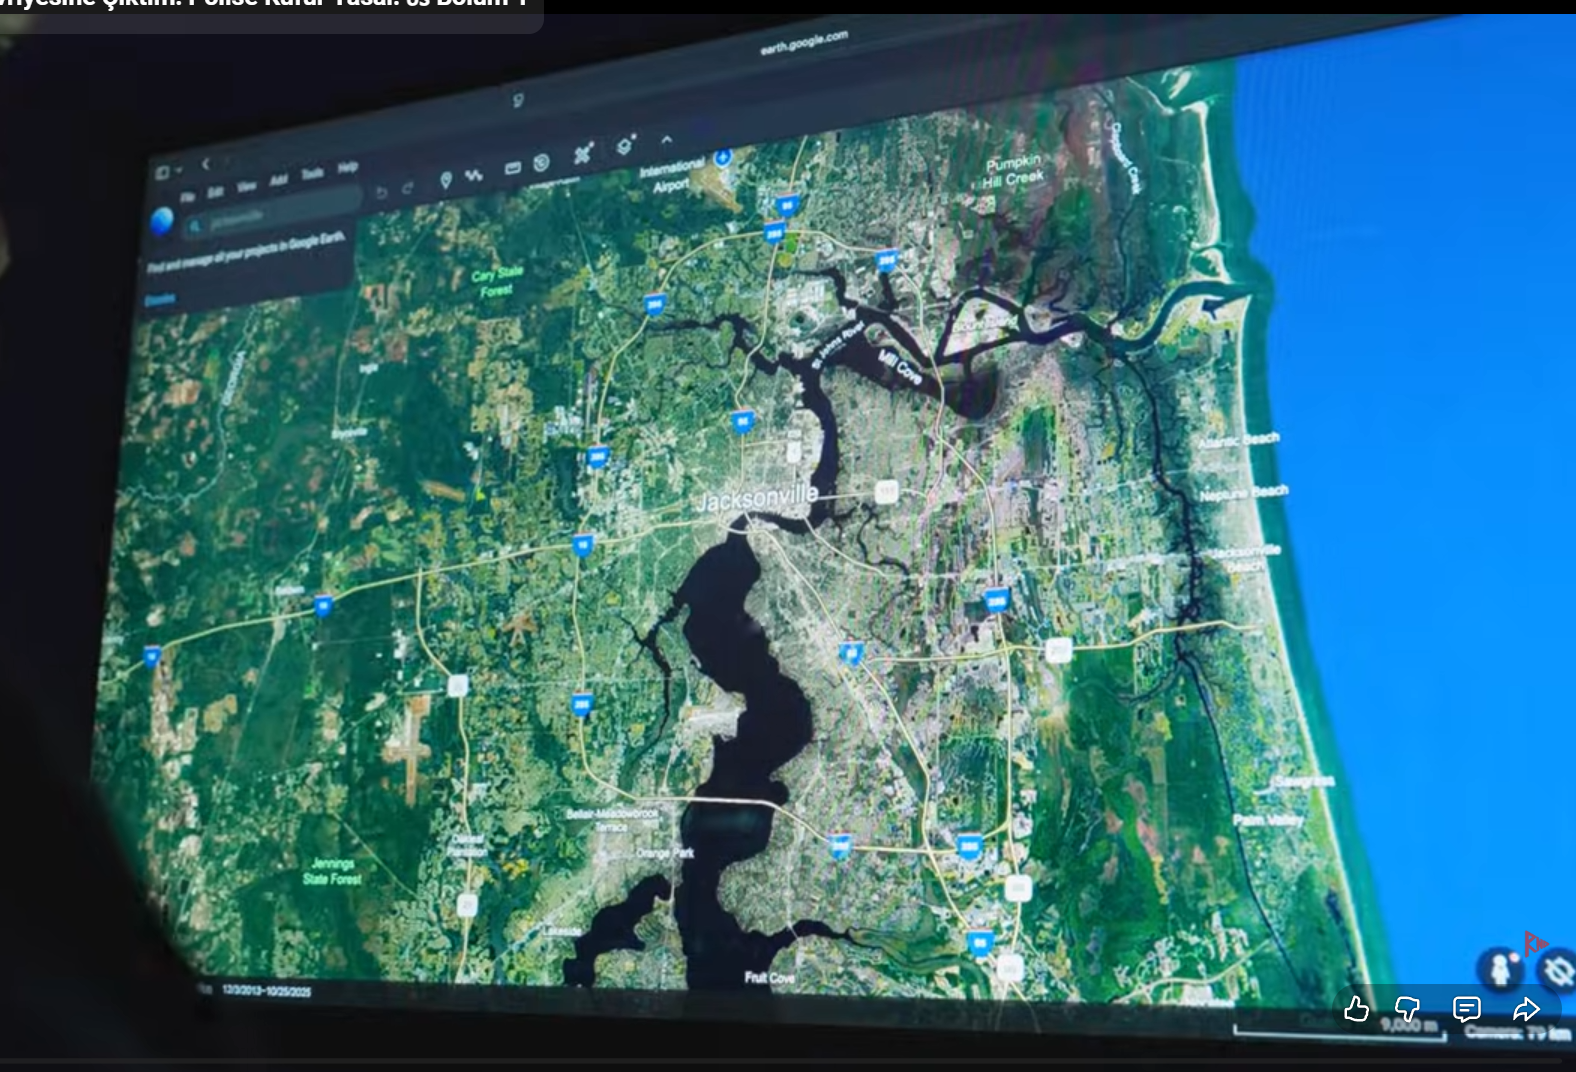The image size is (1576, 1072).
Task: Click the Neptune Beach label
Action: coord(1243,493)
